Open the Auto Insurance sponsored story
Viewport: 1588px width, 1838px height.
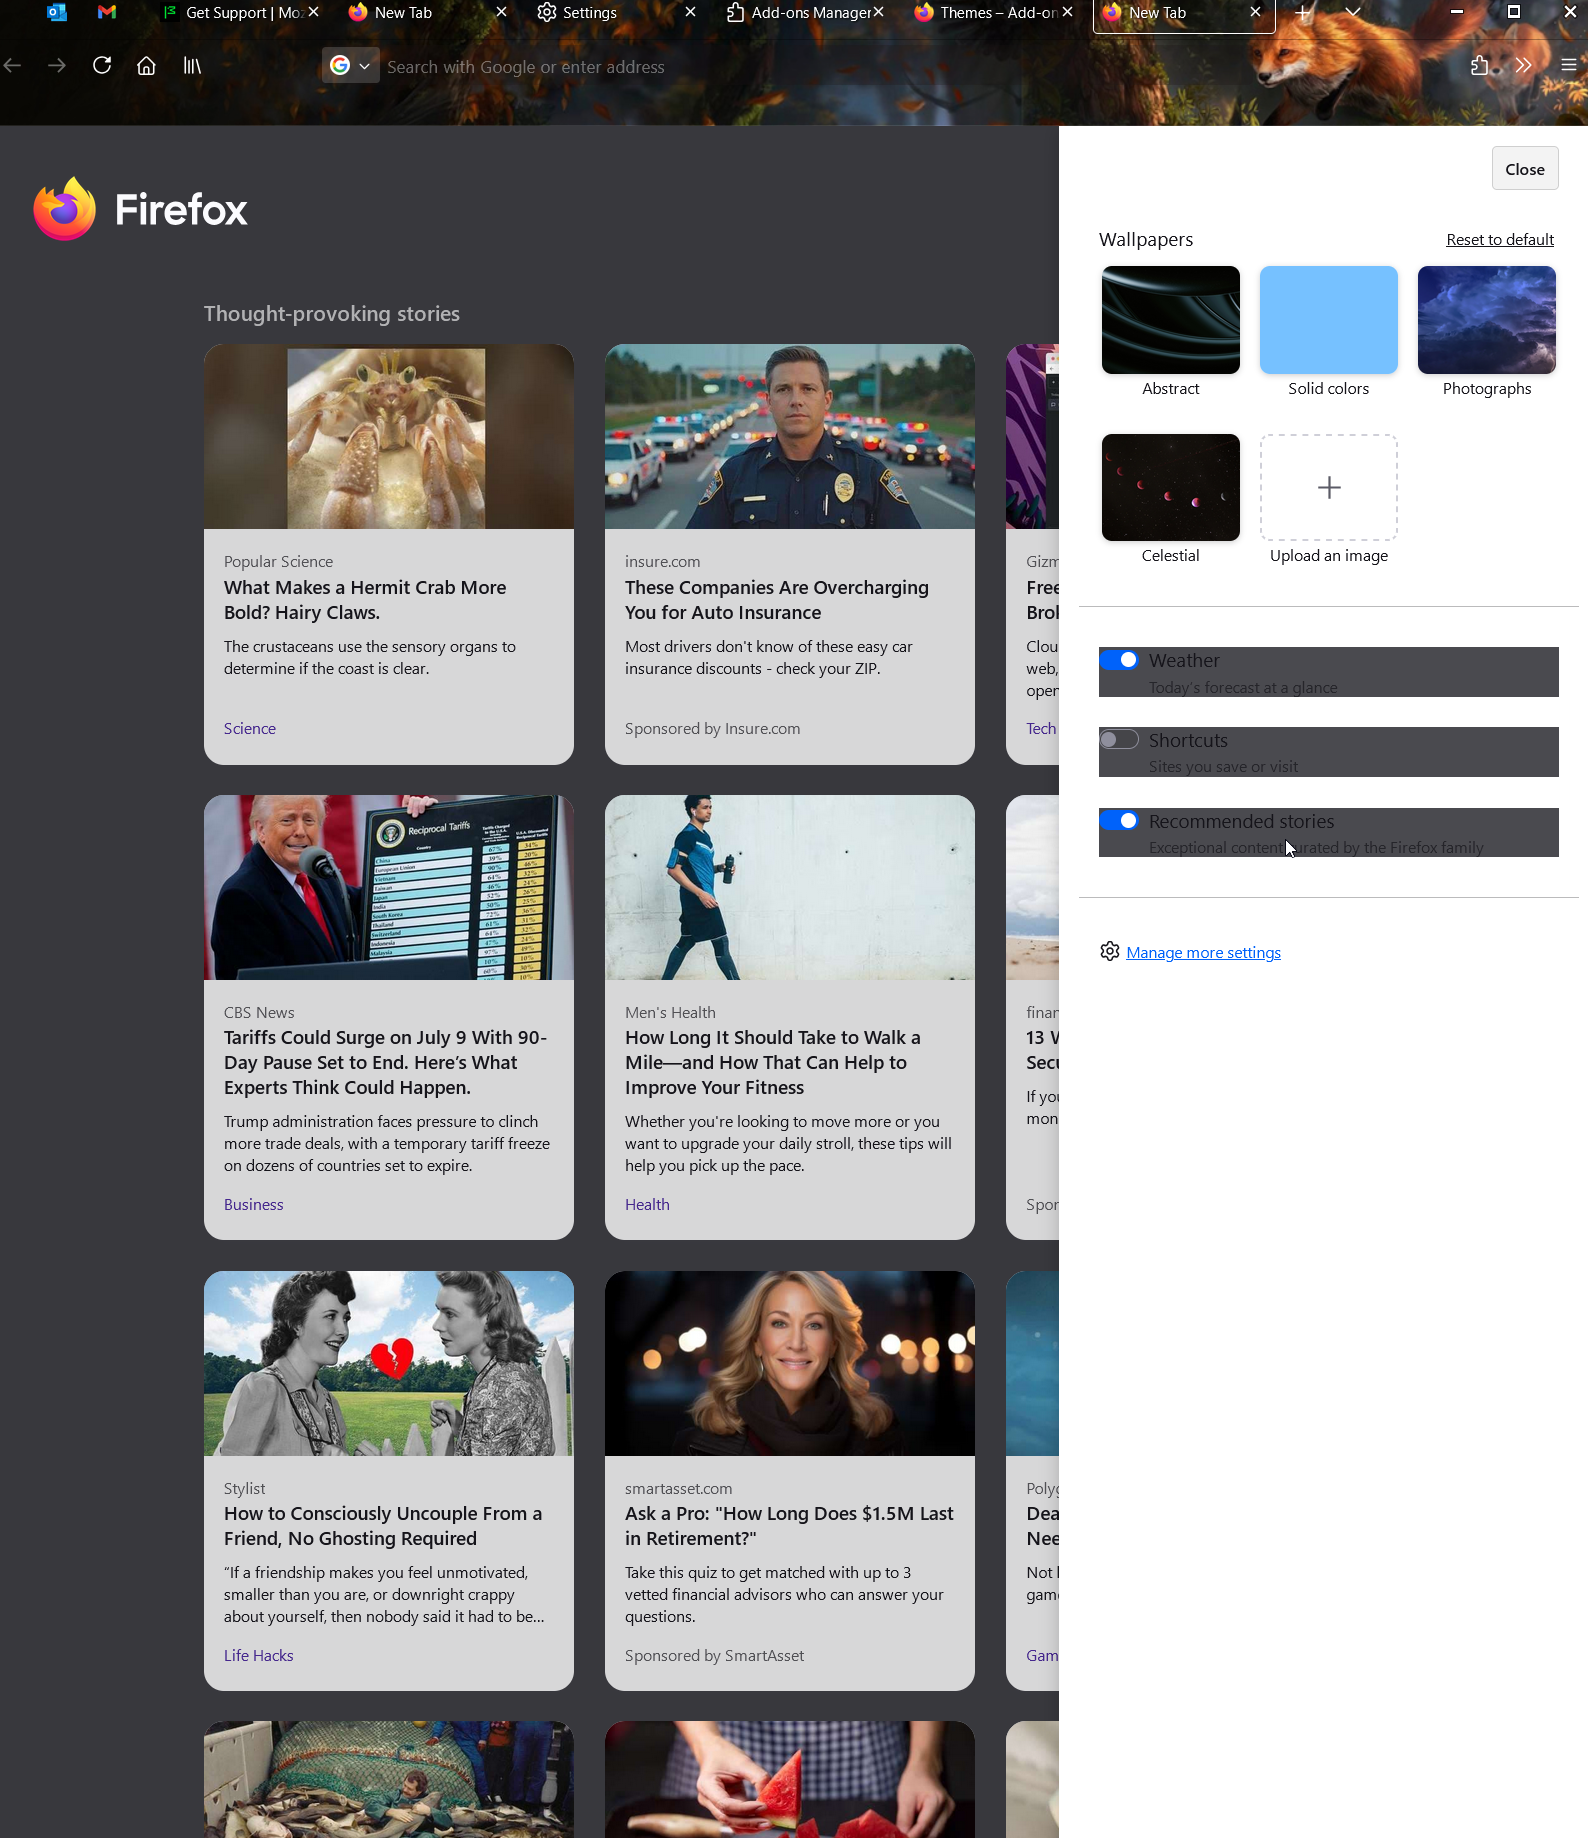coord(777,600)
